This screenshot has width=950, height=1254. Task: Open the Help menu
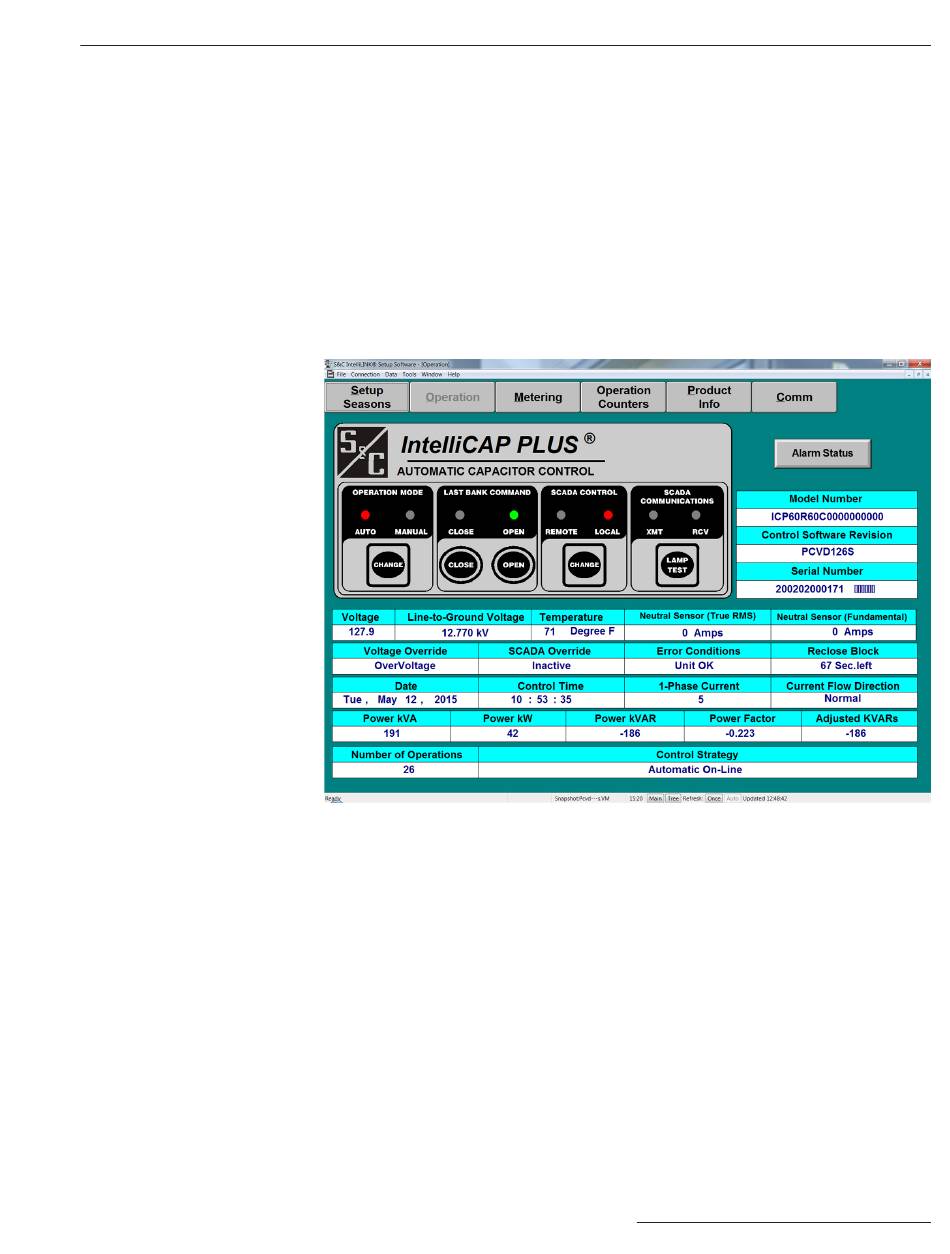[x=454, y=374]
